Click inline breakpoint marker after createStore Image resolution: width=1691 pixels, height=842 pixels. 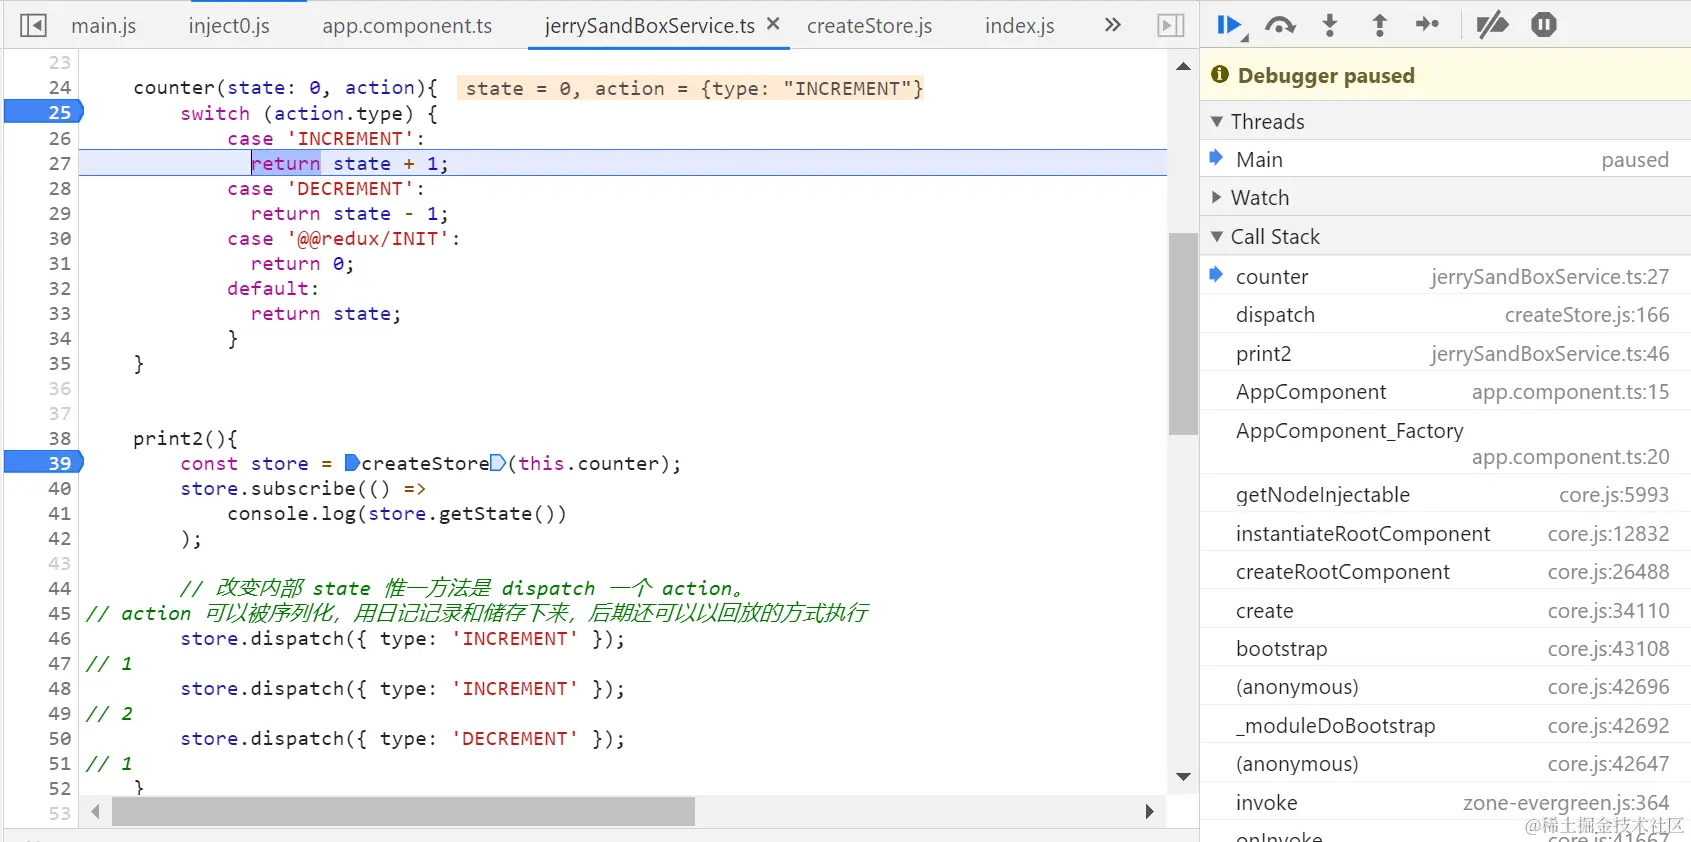pos(498,463)
